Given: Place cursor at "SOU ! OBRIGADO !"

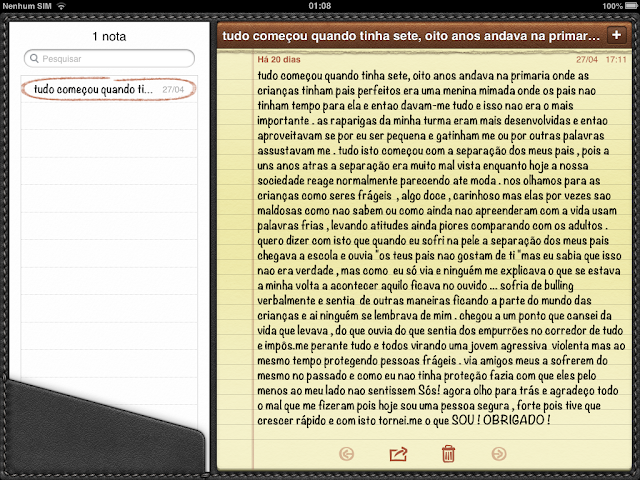Looking at the screenshot, I should [x=501, y=420].
